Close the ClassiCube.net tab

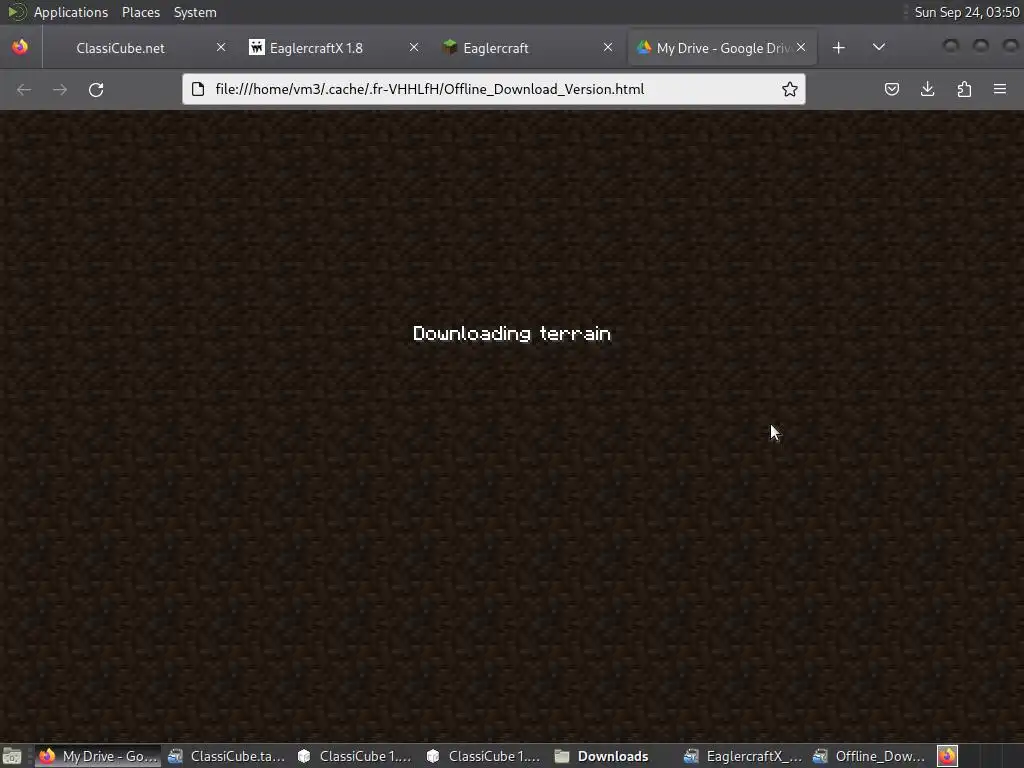[x=221, y=48]
